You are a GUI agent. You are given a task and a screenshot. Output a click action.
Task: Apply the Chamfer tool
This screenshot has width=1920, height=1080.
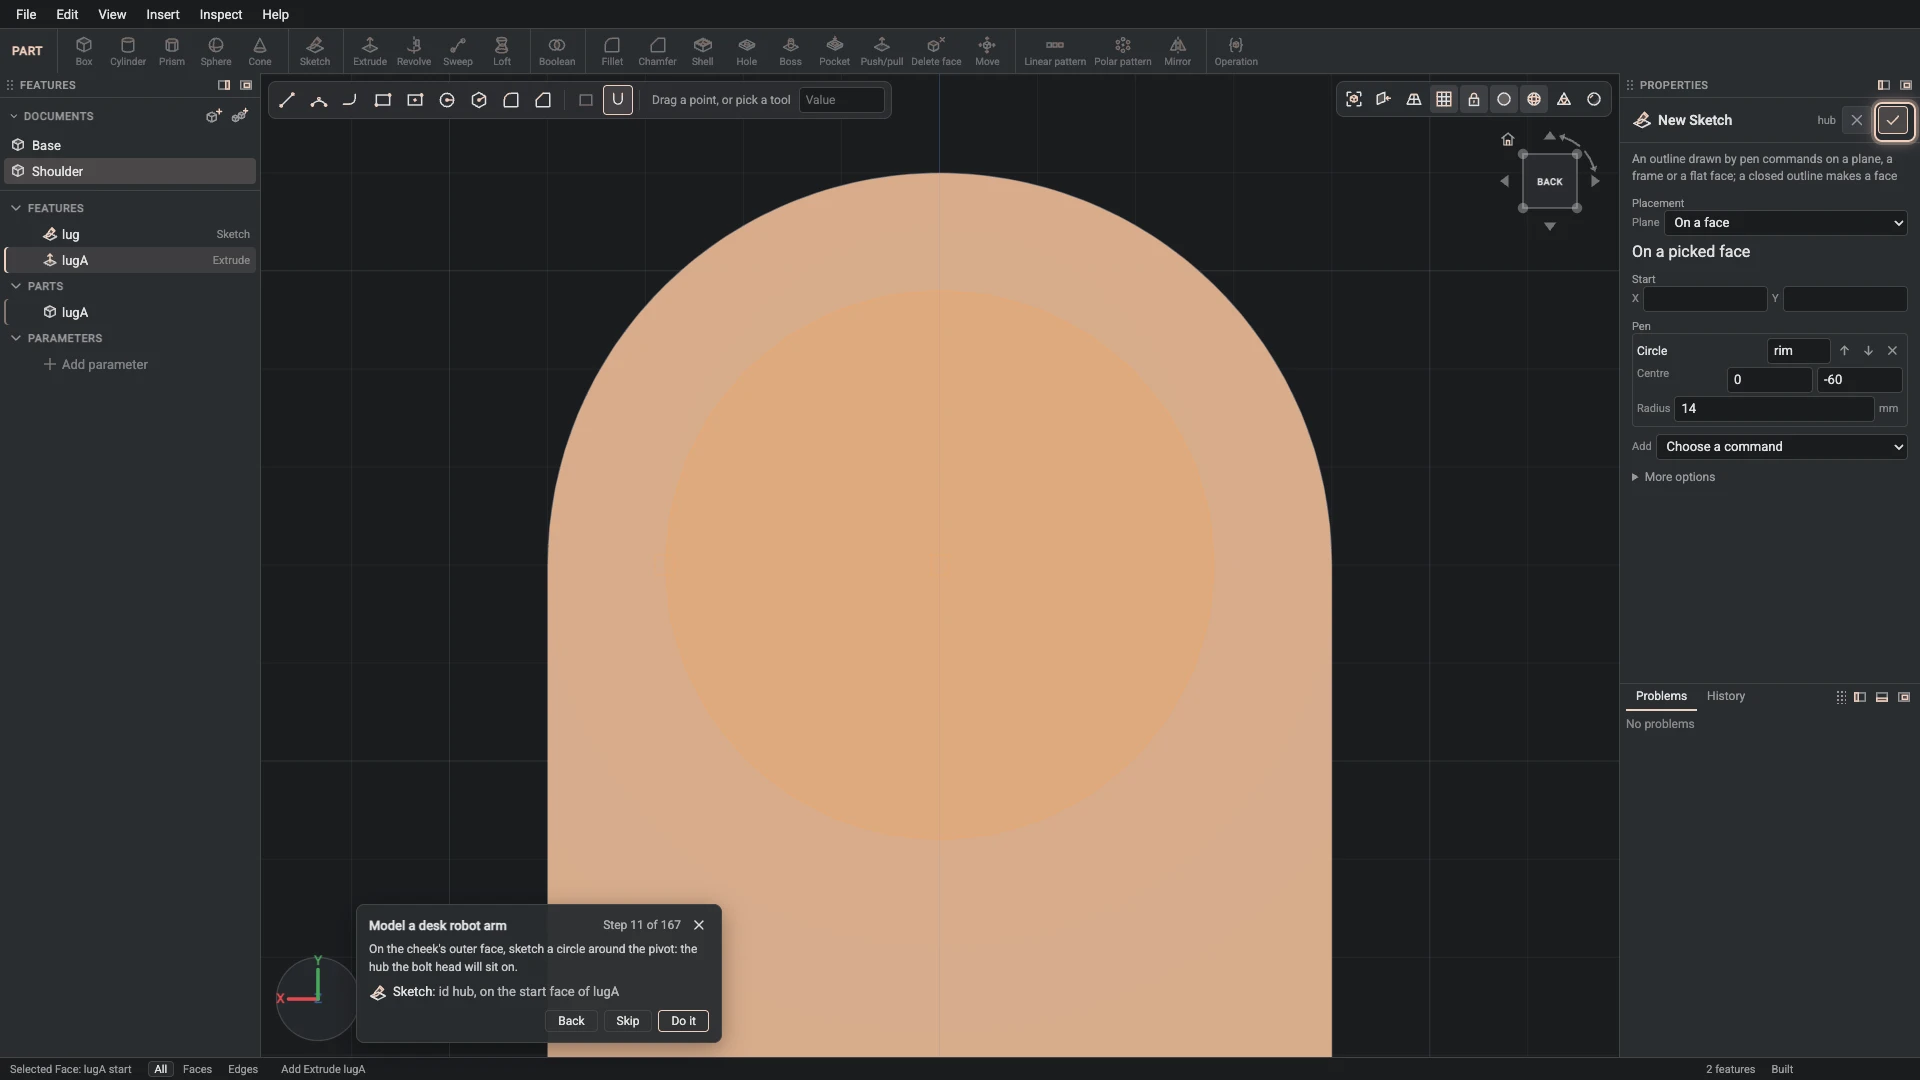coord(657,51)
